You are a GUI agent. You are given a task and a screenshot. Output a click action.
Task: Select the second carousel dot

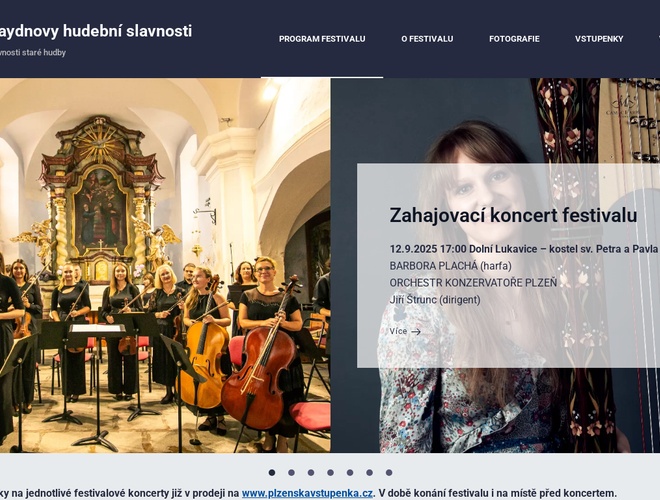[291, 473]
